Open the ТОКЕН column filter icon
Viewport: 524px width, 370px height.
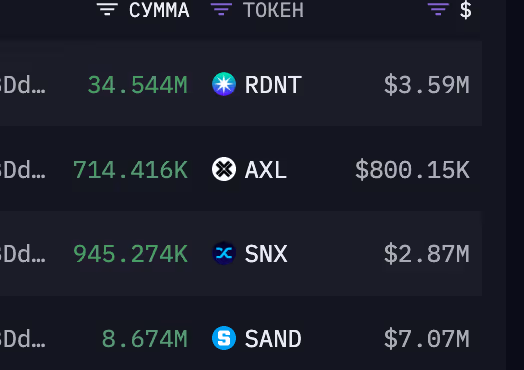pos(221,9)
